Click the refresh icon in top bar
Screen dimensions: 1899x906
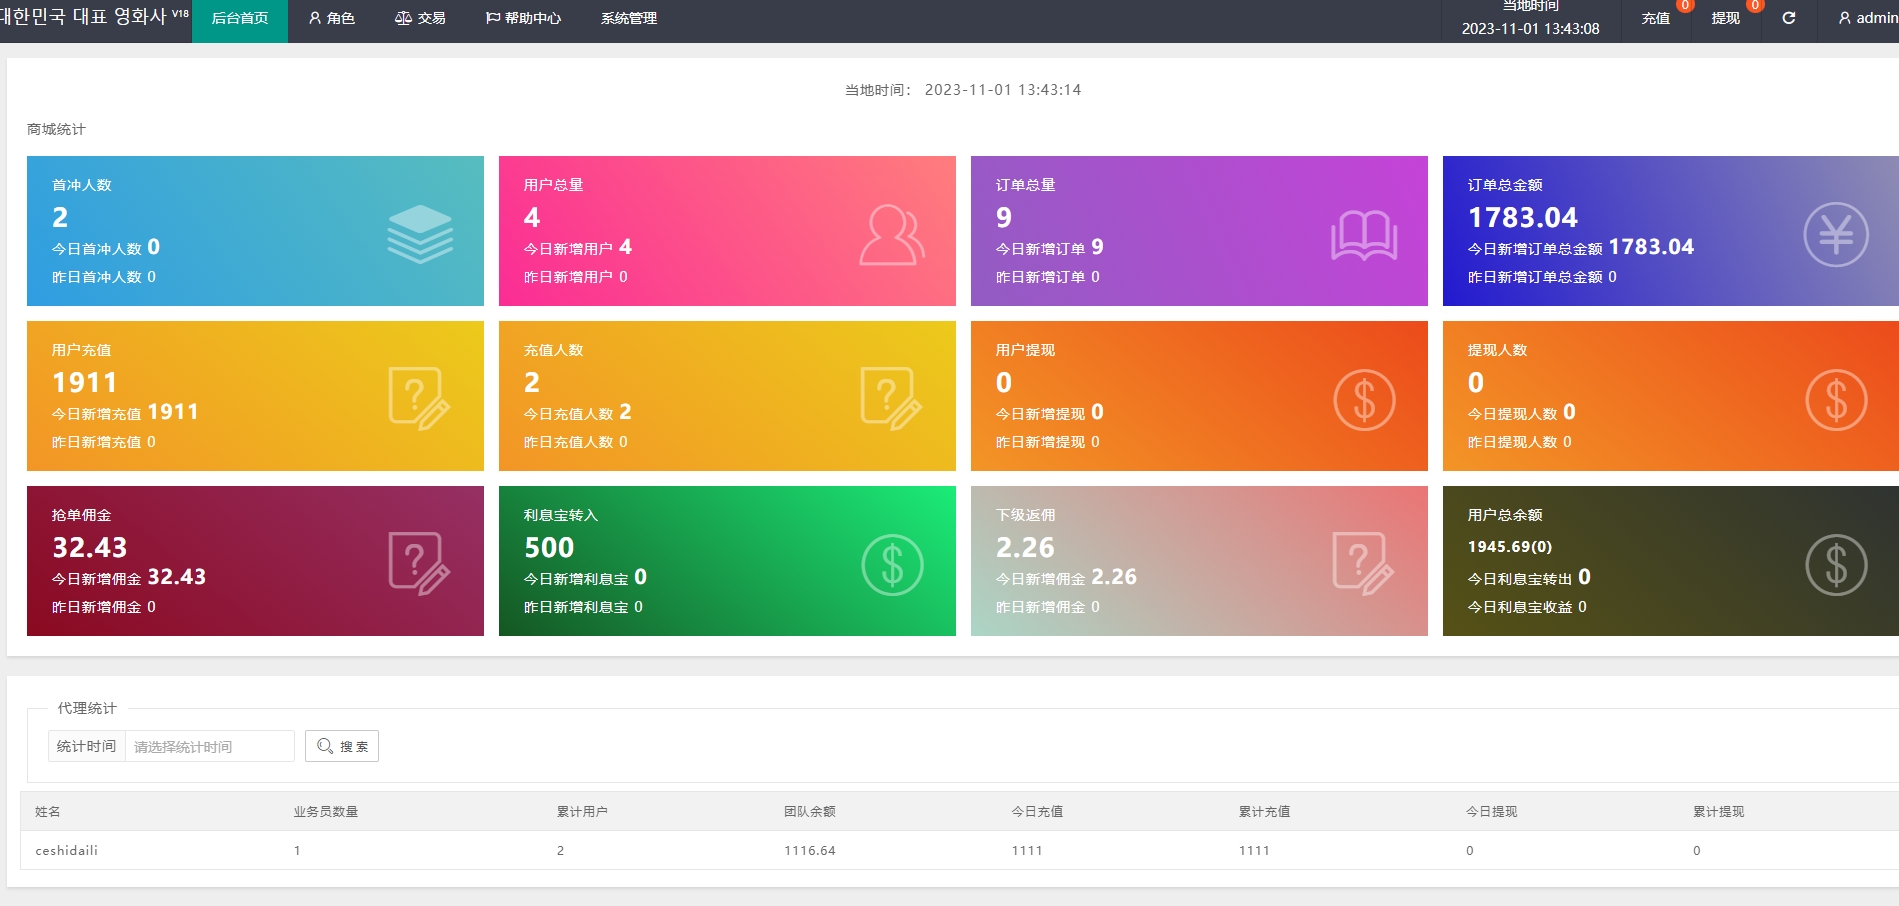tap(1788, 18)
